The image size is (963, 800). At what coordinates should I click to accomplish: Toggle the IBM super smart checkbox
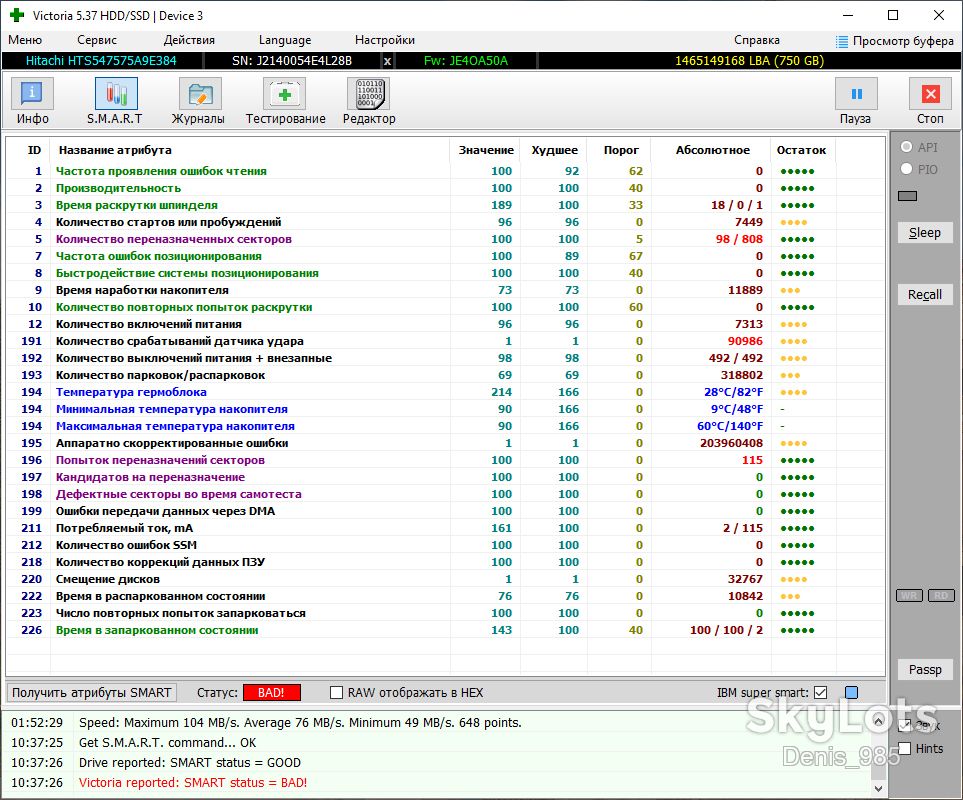pos(821,693)
